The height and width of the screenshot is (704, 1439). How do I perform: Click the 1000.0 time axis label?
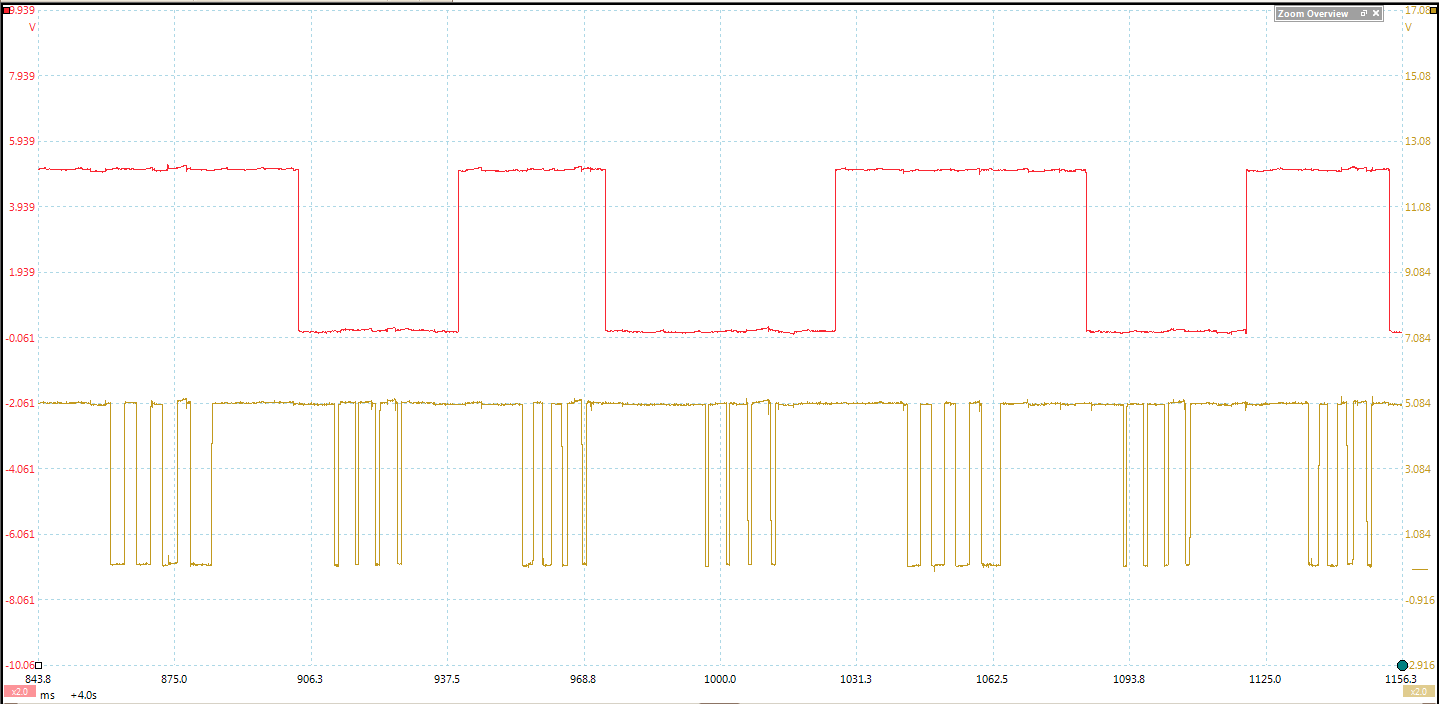[722, 679]
